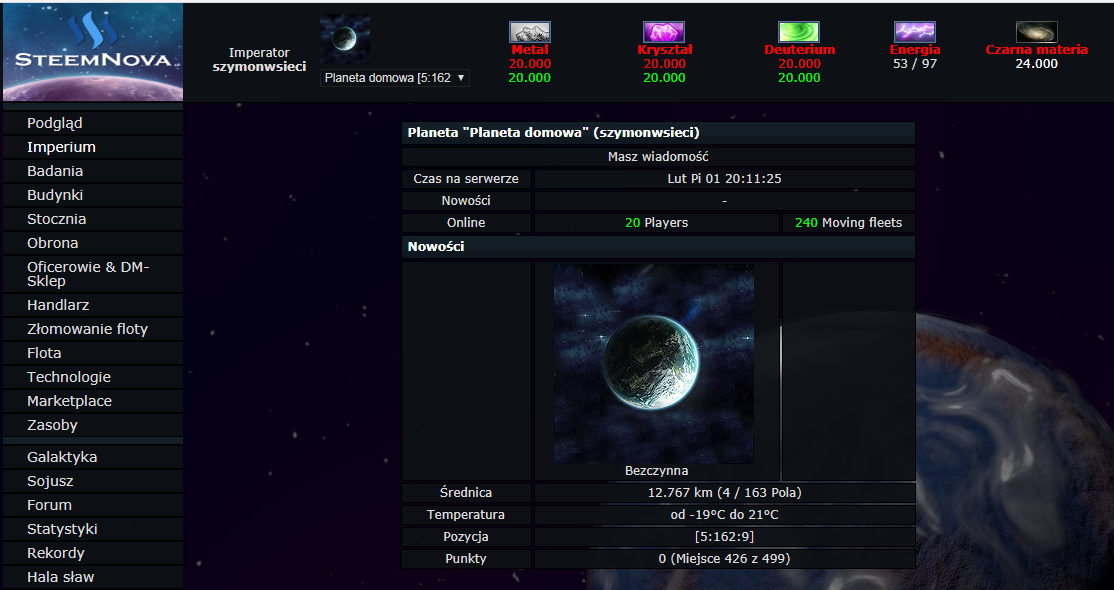
Task: Click the large planet image
Action: click(654, 363)
